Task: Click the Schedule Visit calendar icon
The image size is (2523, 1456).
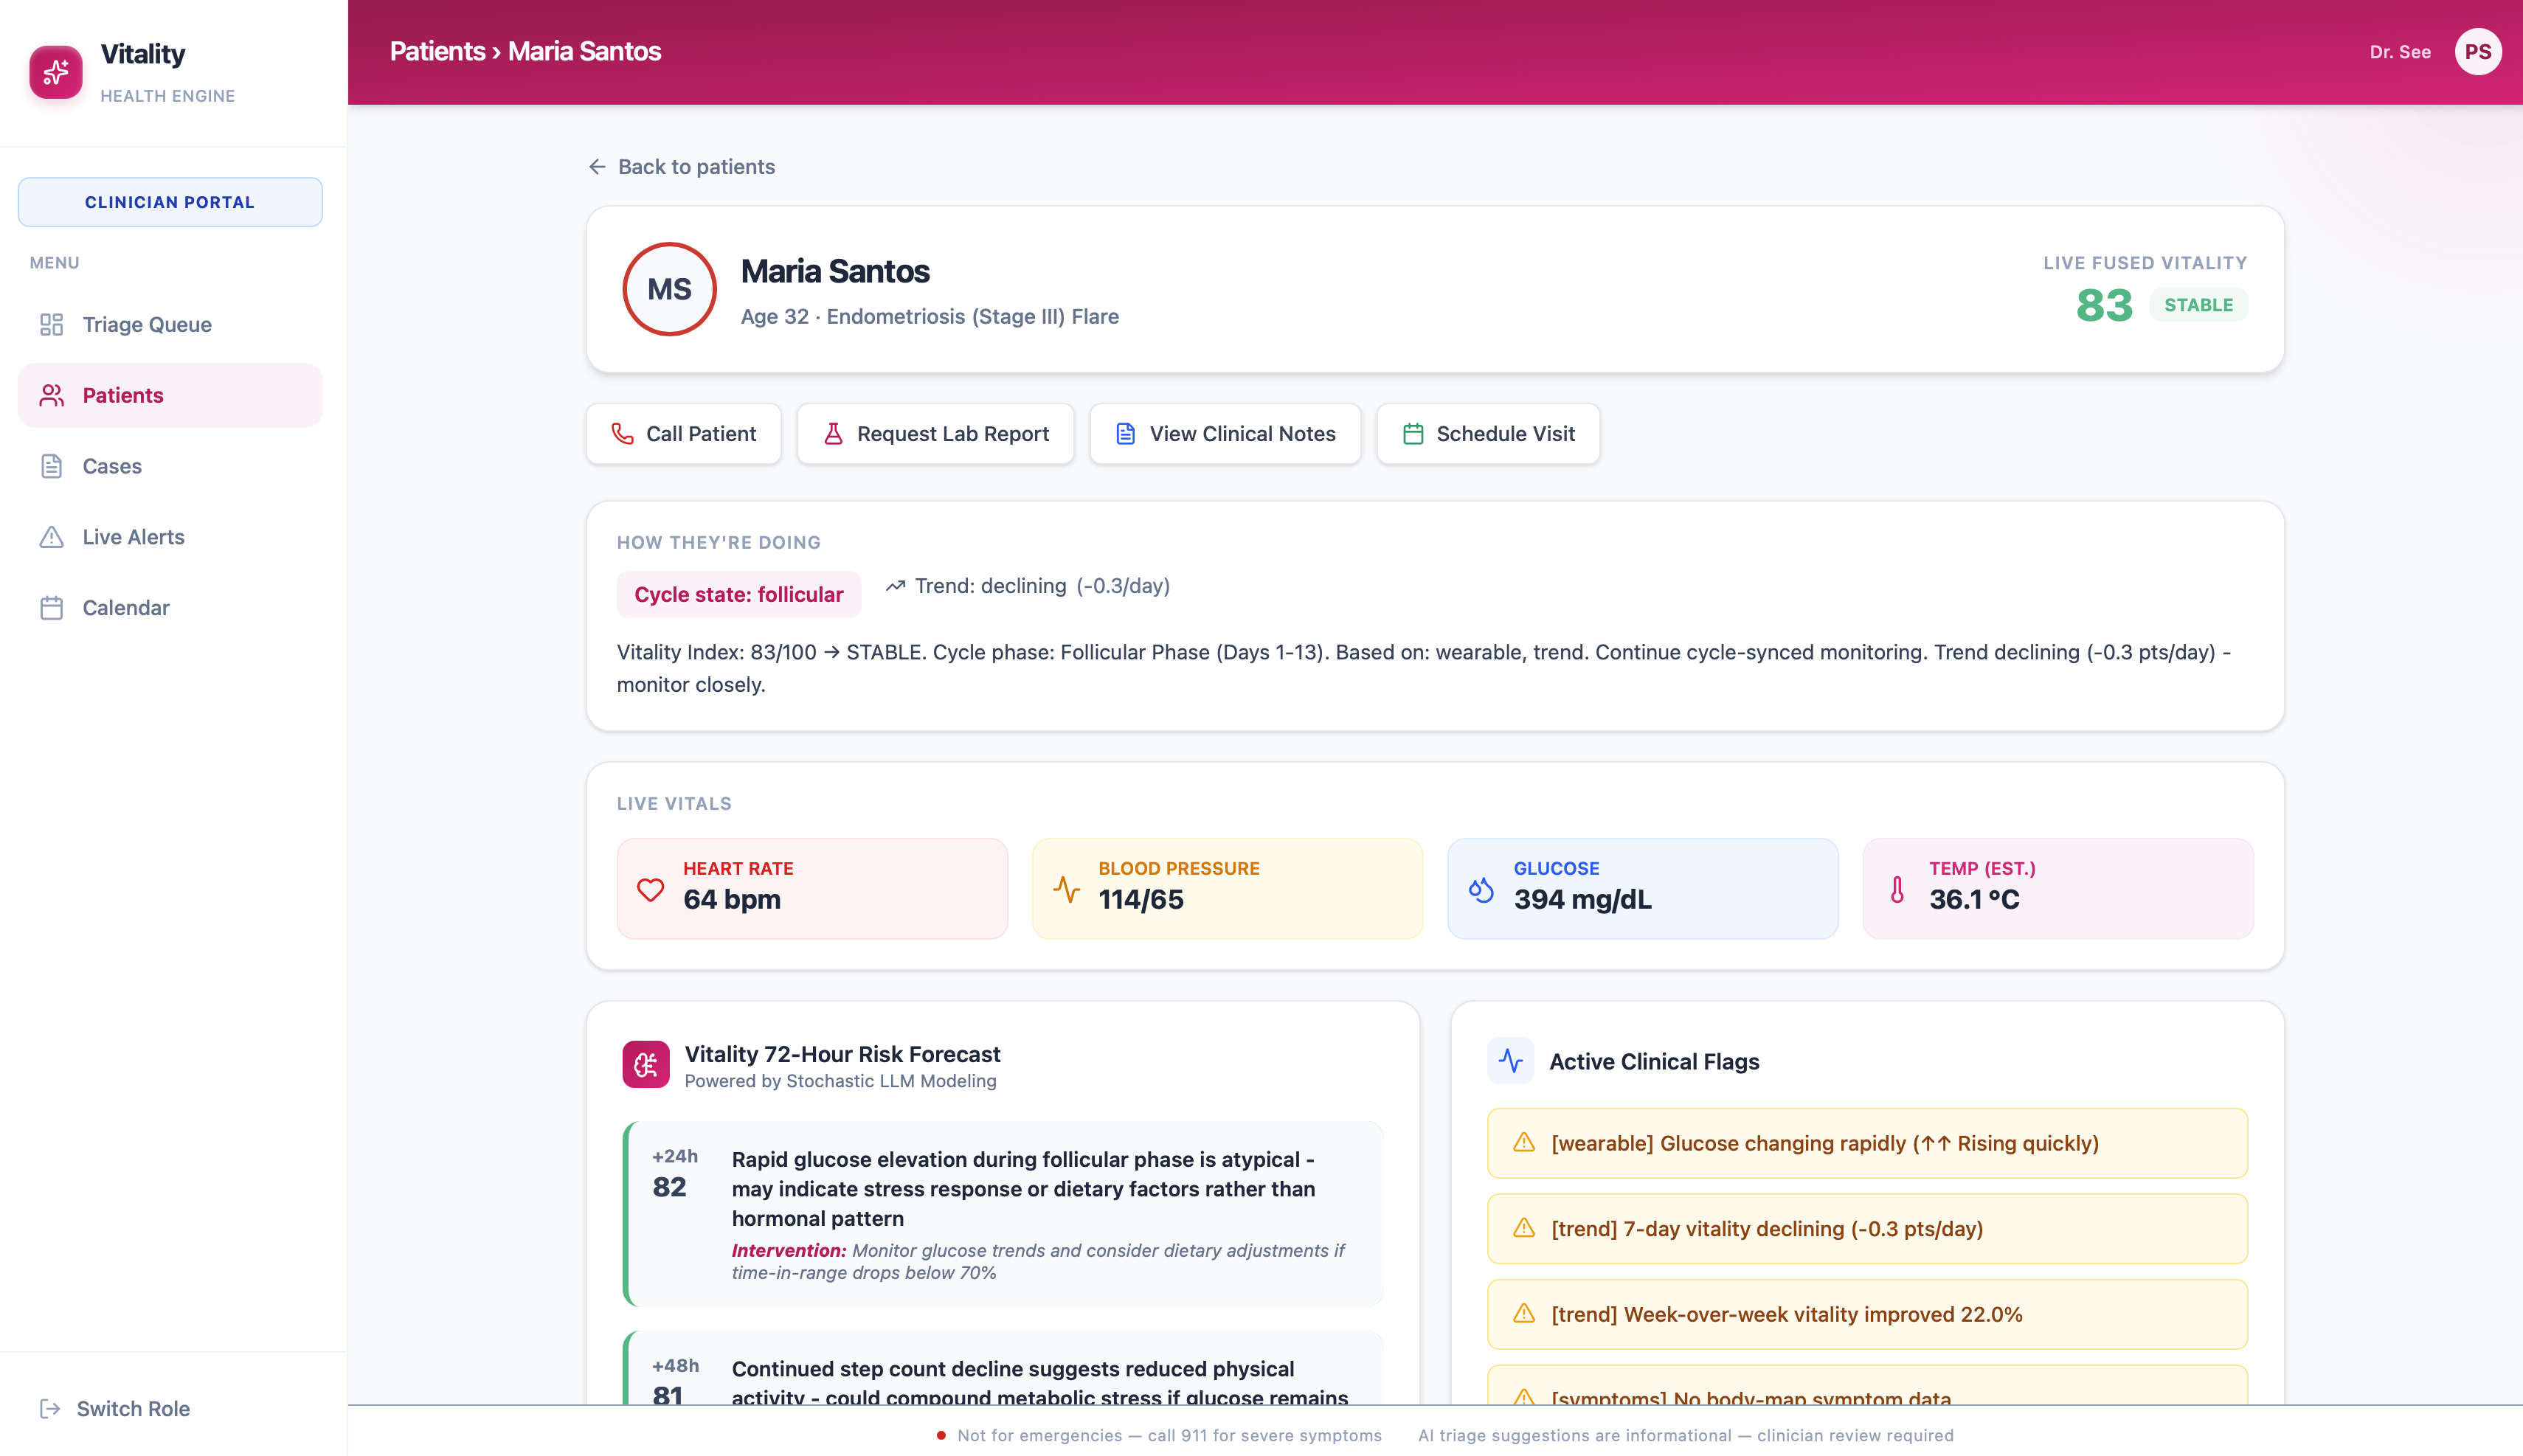Action: tap(1413, 434)
